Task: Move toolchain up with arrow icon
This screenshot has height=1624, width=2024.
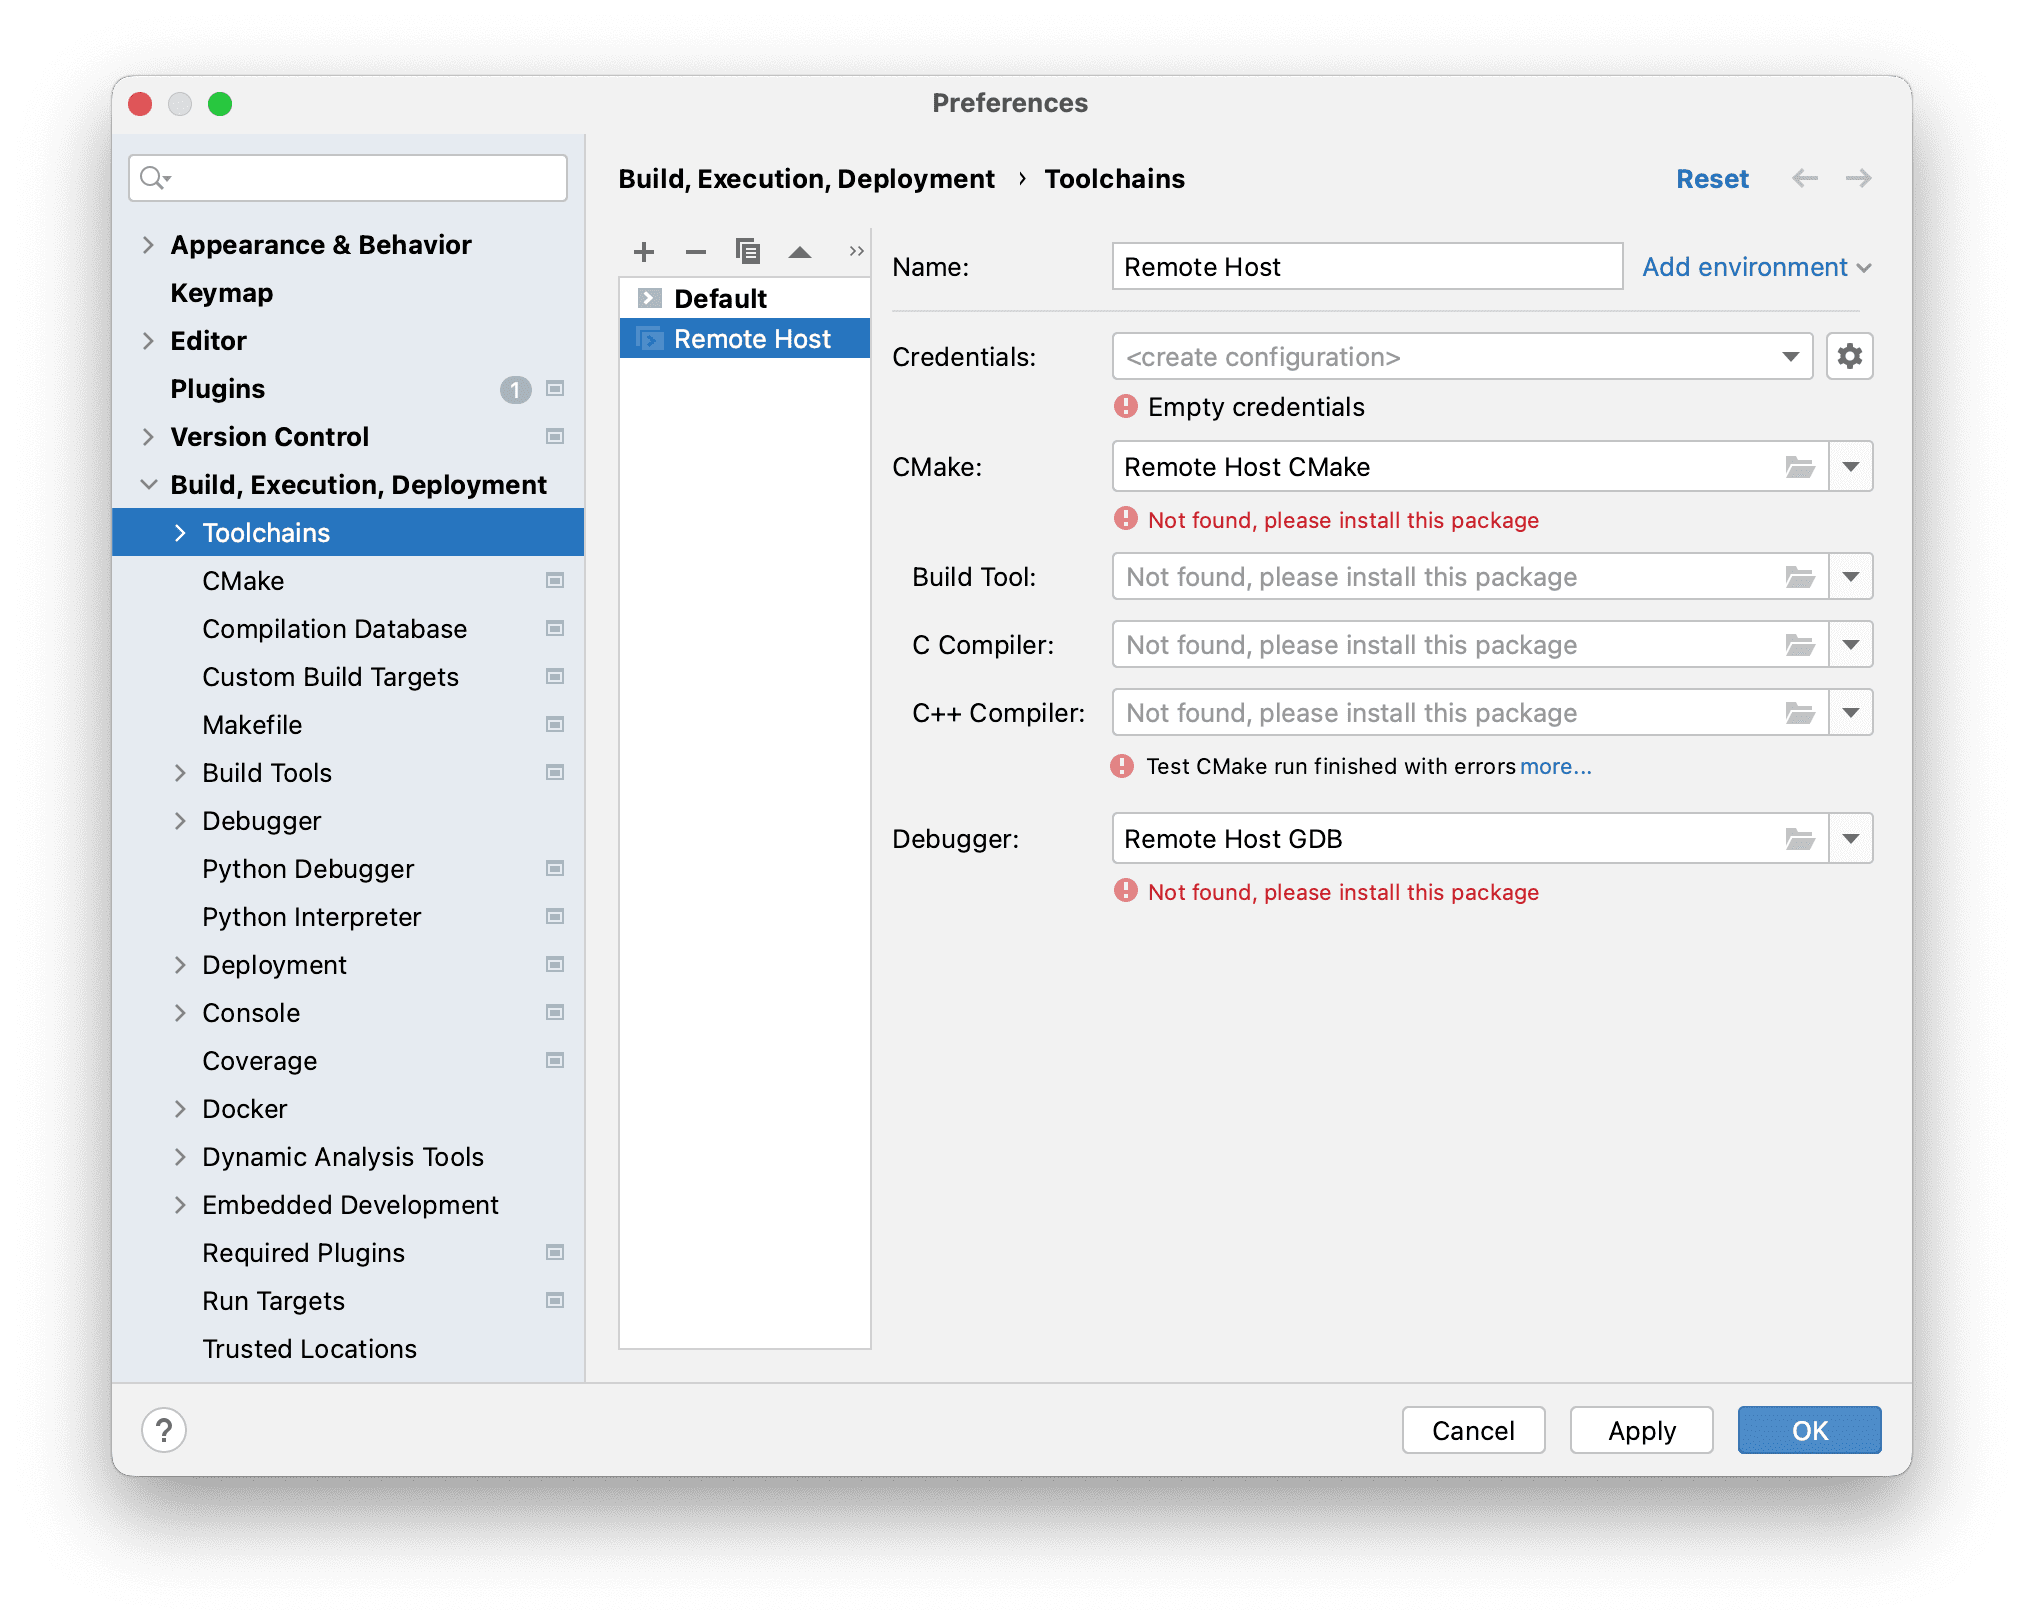Action: click(800, 252)
